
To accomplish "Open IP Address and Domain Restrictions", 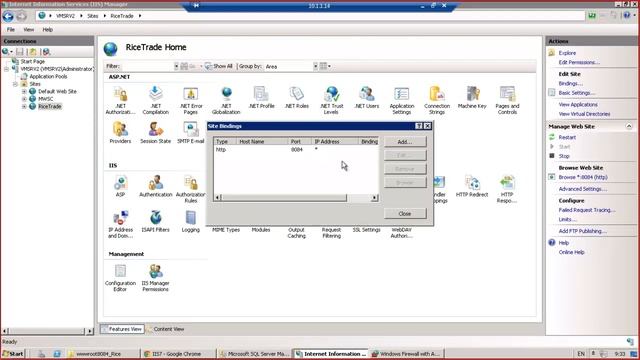I will [120, 224].
